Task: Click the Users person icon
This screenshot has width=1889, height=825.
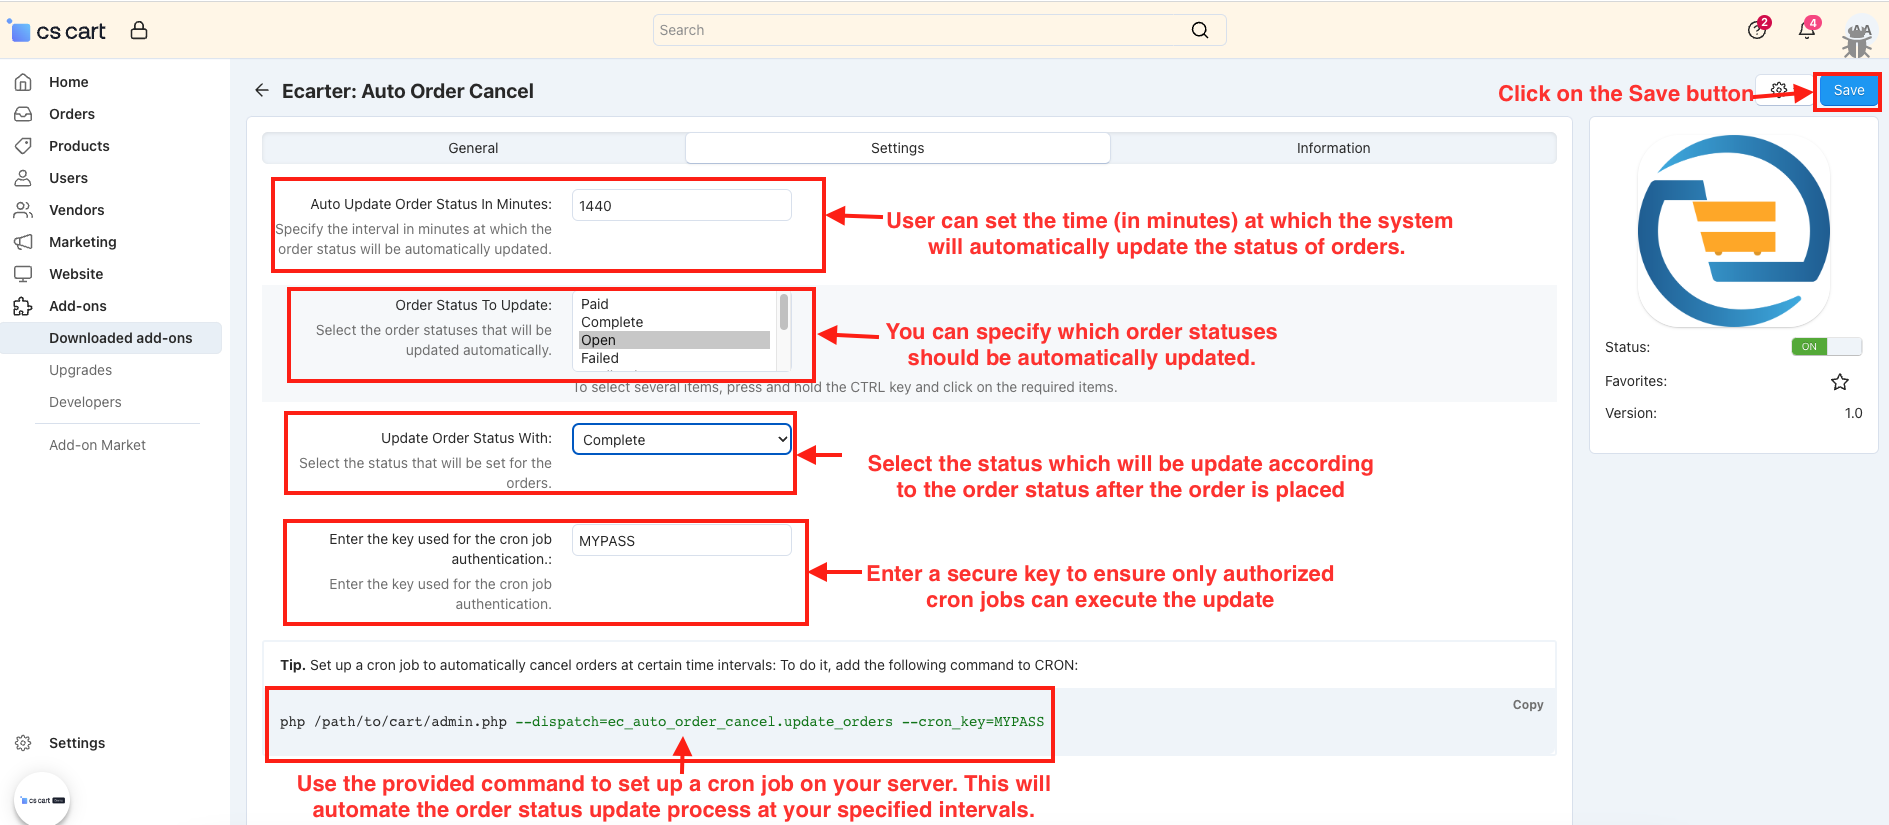Action: coord(23,178)
